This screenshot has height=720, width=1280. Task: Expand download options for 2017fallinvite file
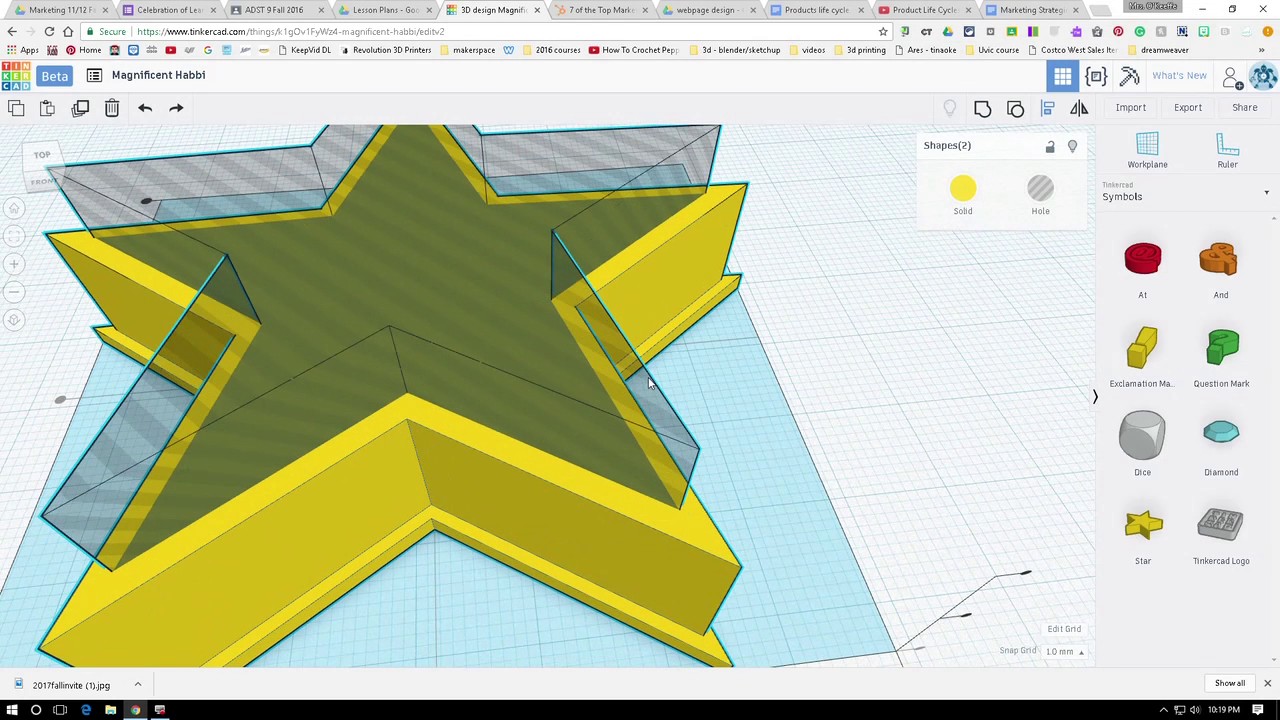(x=138, y=685)
